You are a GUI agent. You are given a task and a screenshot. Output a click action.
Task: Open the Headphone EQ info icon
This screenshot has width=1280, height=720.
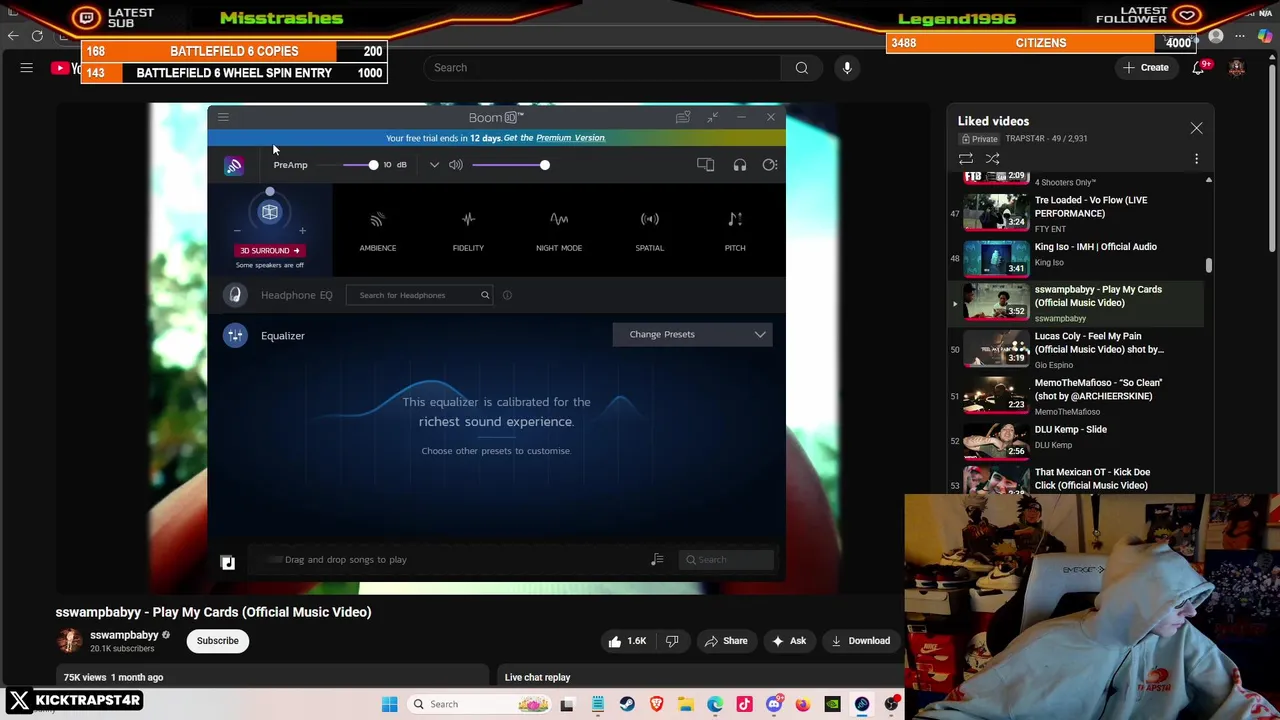507,295
